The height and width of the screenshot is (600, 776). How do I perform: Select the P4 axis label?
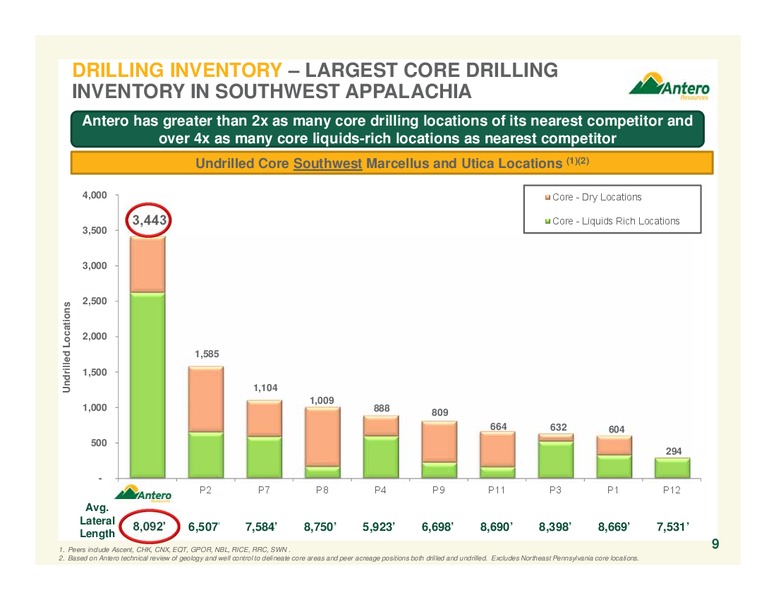point(380,490)
